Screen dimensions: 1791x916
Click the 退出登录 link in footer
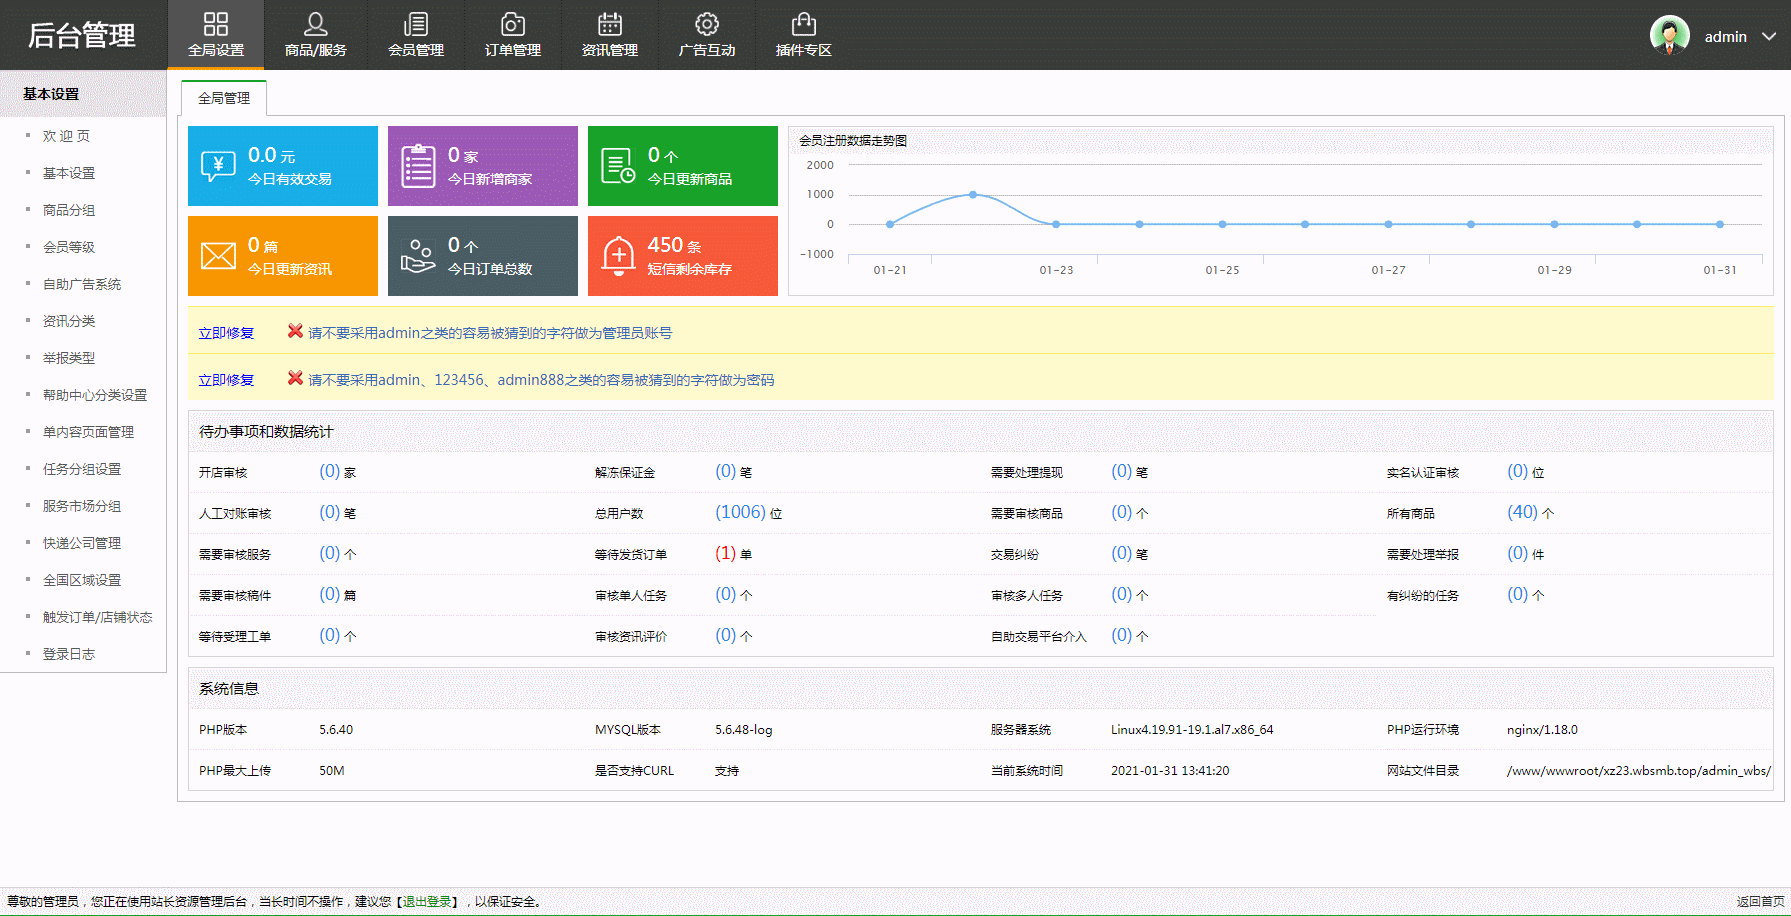point(427,902)
